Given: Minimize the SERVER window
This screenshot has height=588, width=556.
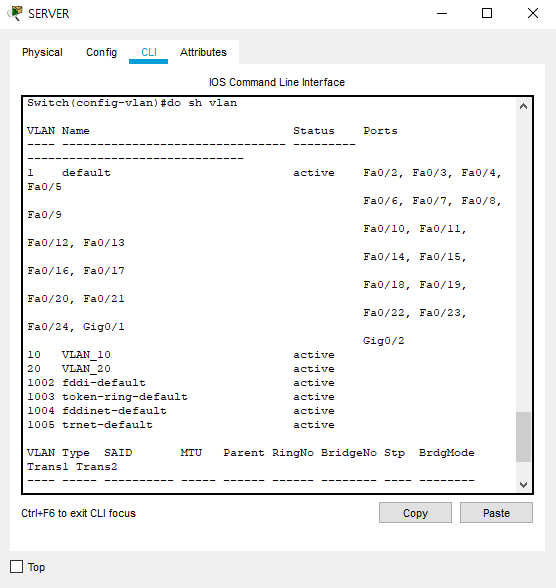Looking at the screenshot, I should 442,14.
